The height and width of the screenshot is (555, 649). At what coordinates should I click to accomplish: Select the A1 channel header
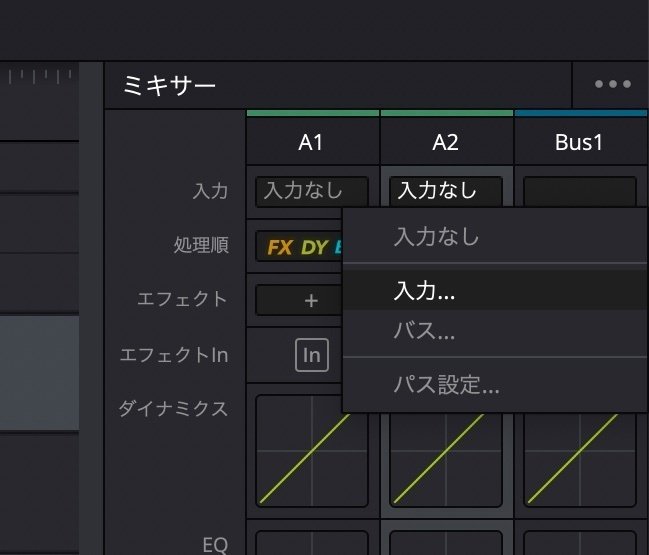point(312,143)
